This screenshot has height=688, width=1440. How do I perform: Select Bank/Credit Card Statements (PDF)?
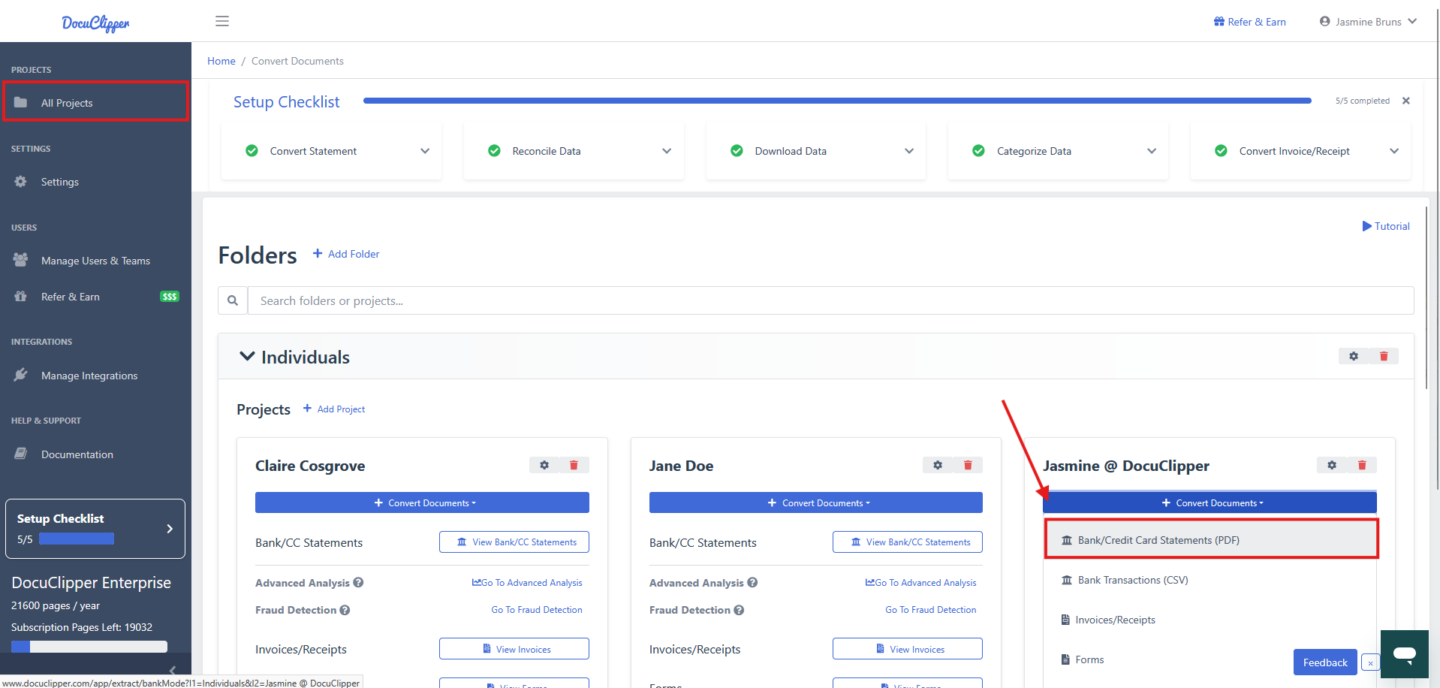(x=1212, y=540)
